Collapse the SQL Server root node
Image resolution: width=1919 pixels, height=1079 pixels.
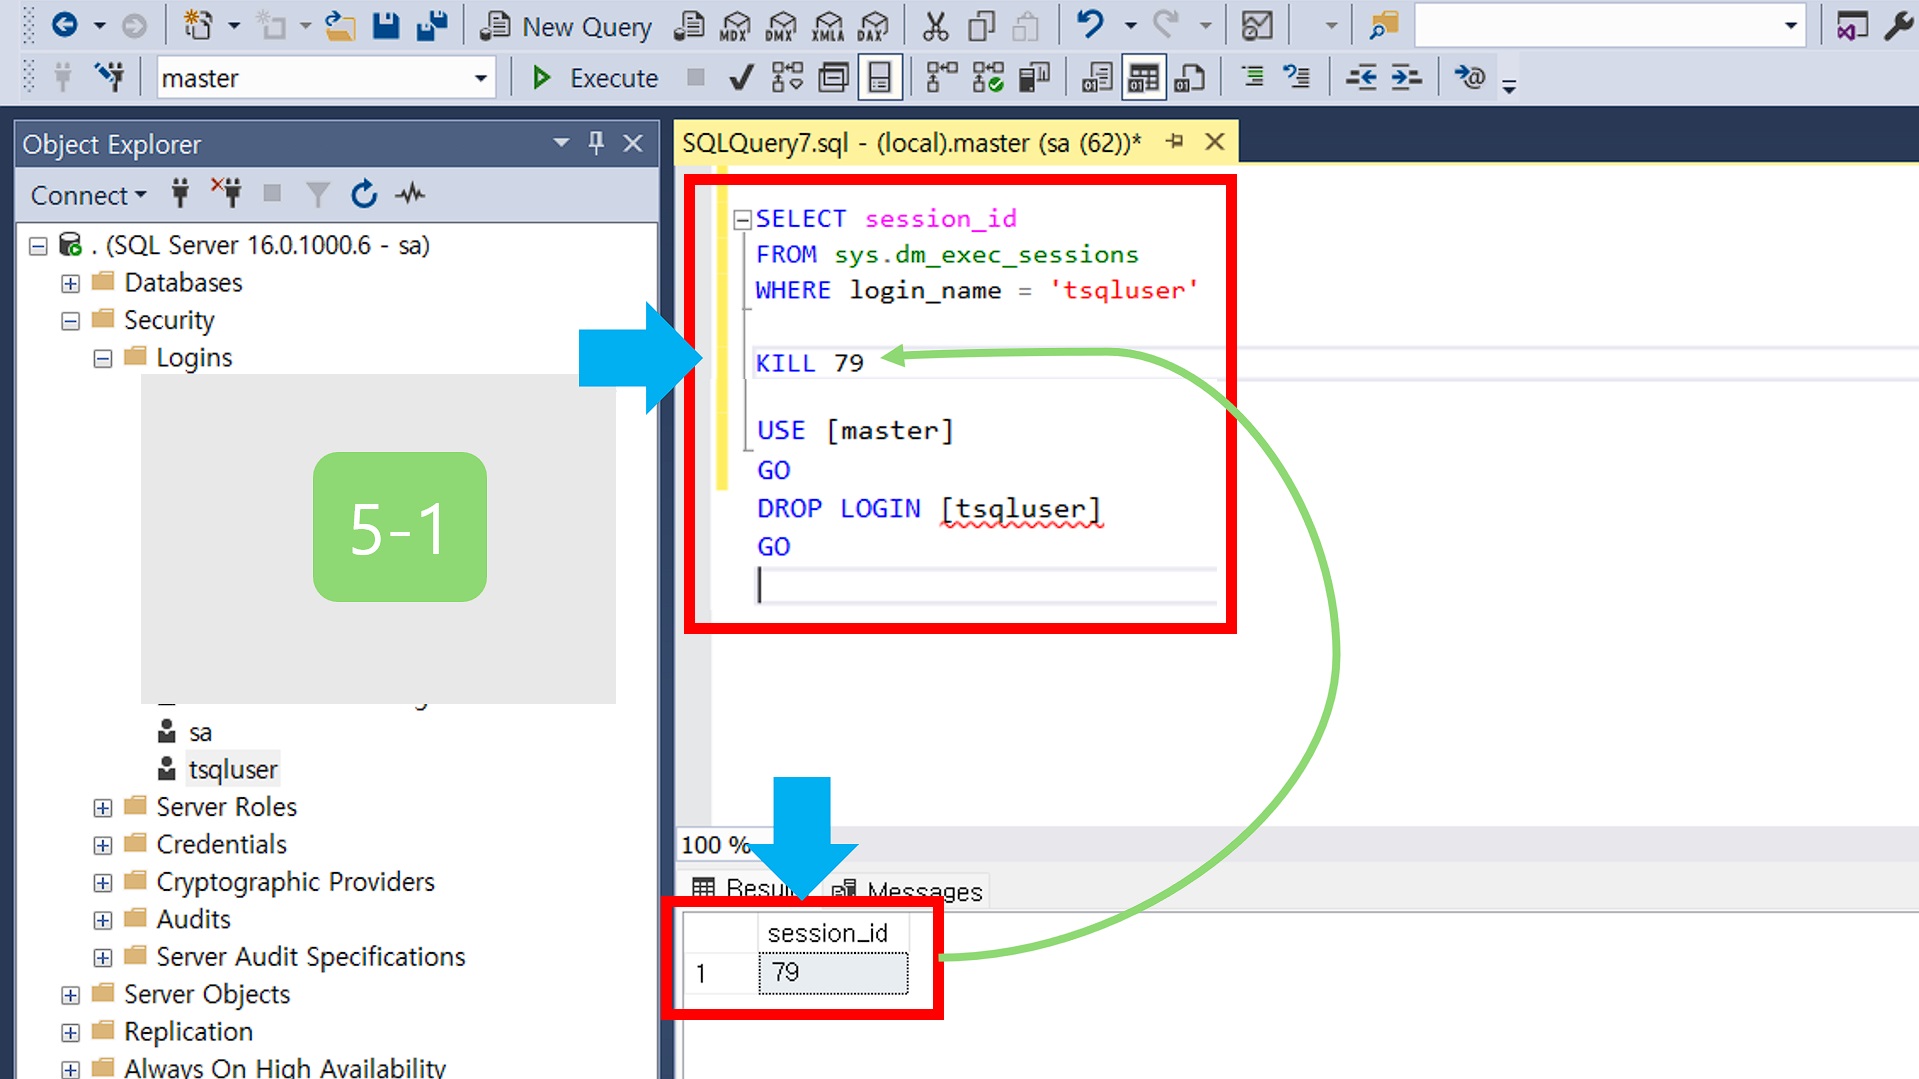coord(38,246)
